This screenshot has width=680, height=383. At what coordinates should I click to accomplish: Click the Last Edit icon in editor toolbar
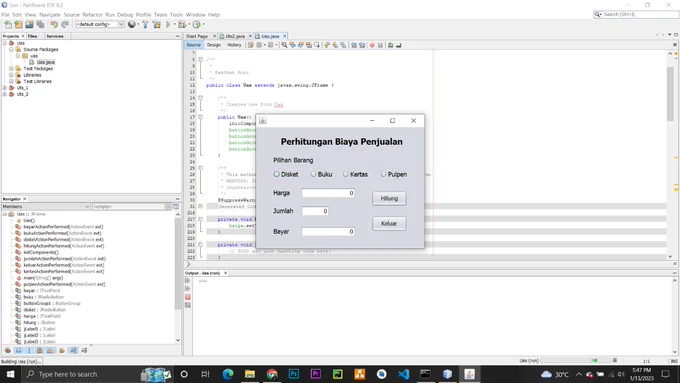251,45
